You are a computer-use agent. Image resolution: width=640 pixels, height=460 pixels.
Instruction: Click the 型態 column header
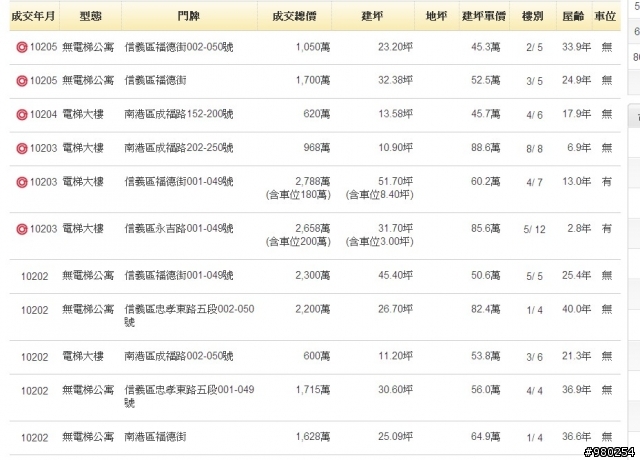pyautogui.click(x=91, y=16)
